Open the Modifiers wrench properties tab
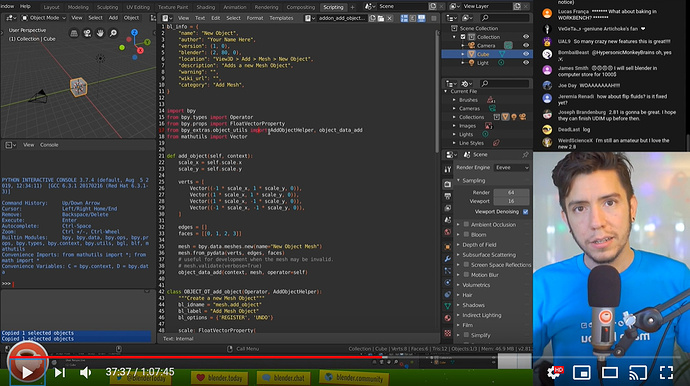The height and width of the screenshot is (386, 690). tap(448, 259)
